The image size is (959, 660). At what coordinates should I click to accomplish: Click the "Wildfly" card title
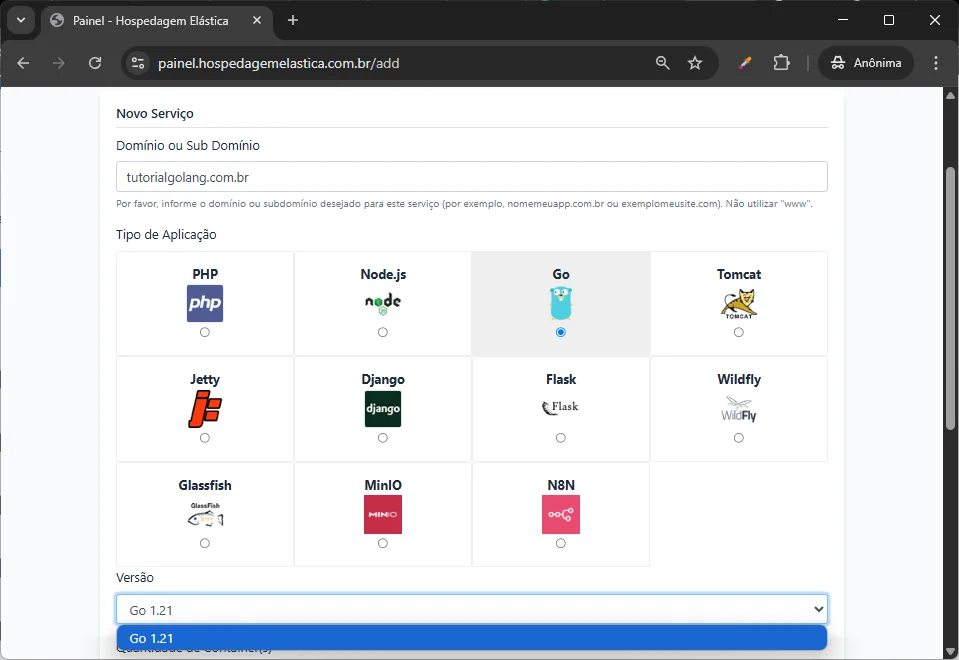[739, 379]
